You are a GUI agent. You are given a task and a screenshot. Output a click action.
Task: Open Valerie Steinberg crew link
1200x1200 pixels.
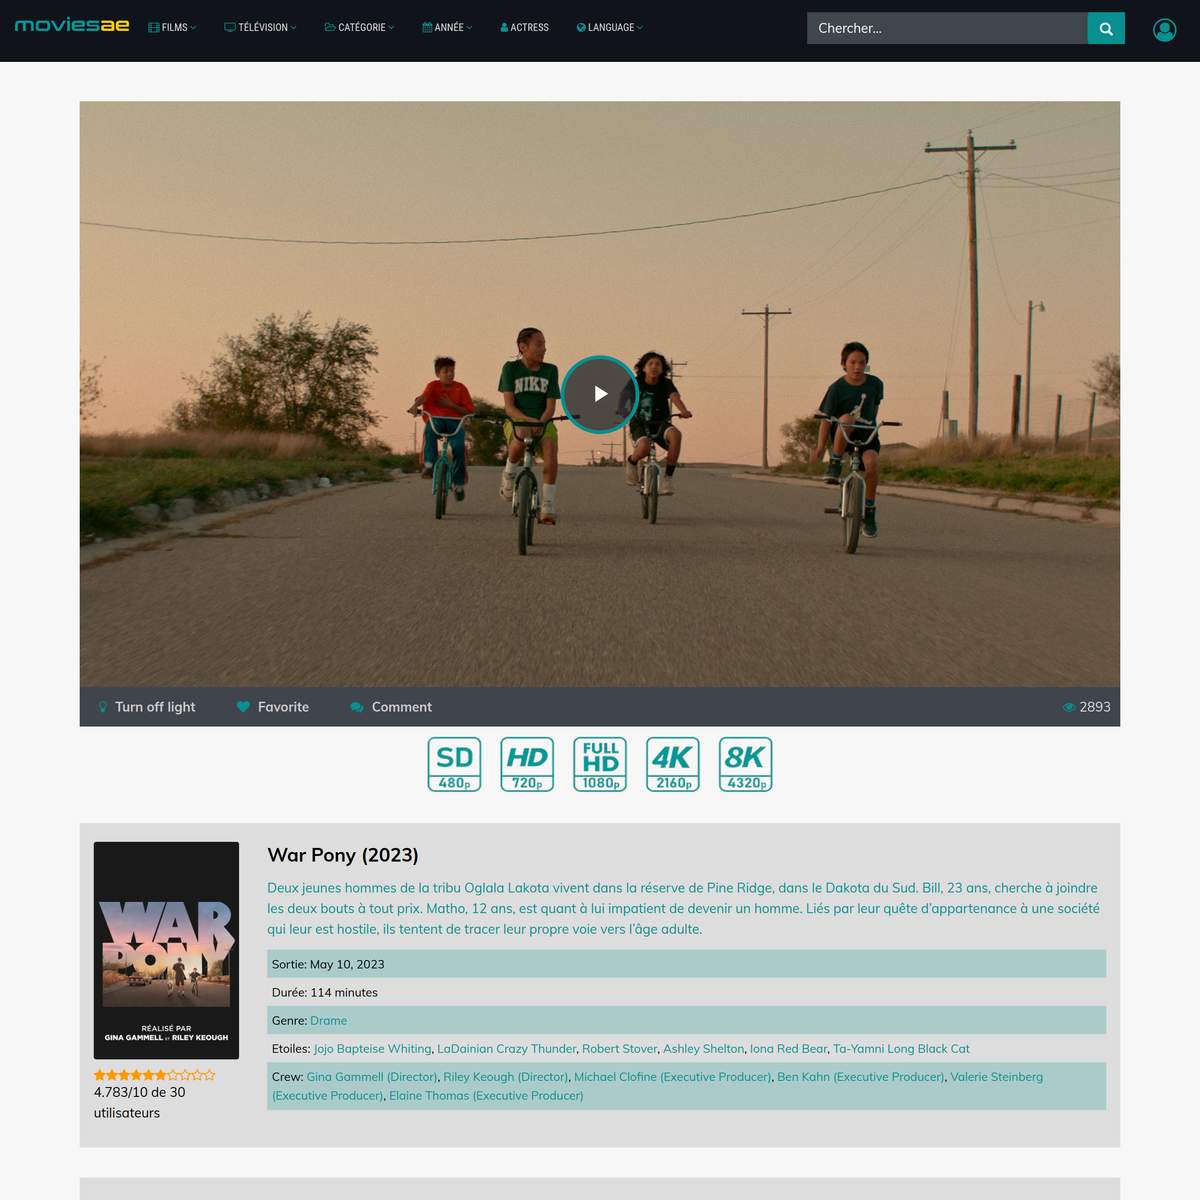[996, 1077]
